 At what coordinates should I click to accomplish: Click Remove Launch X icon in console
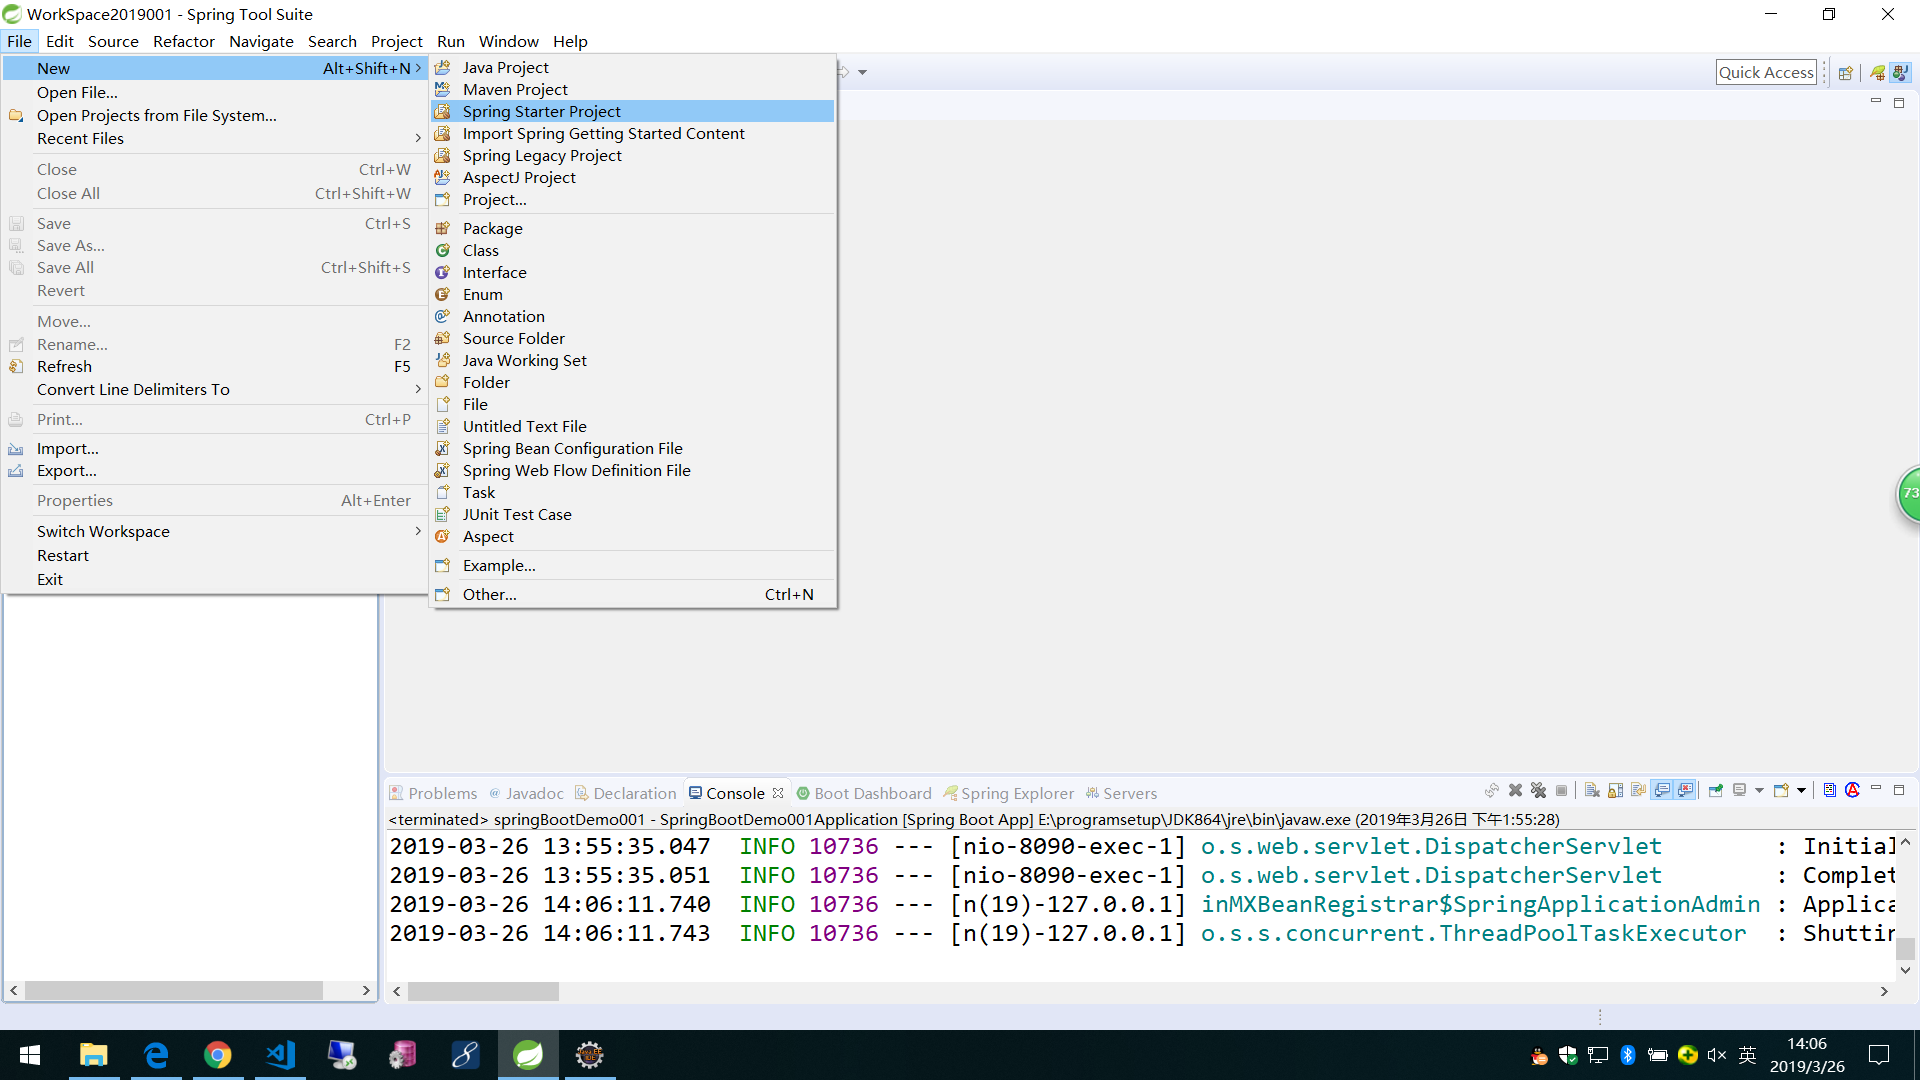[1515, 790]
